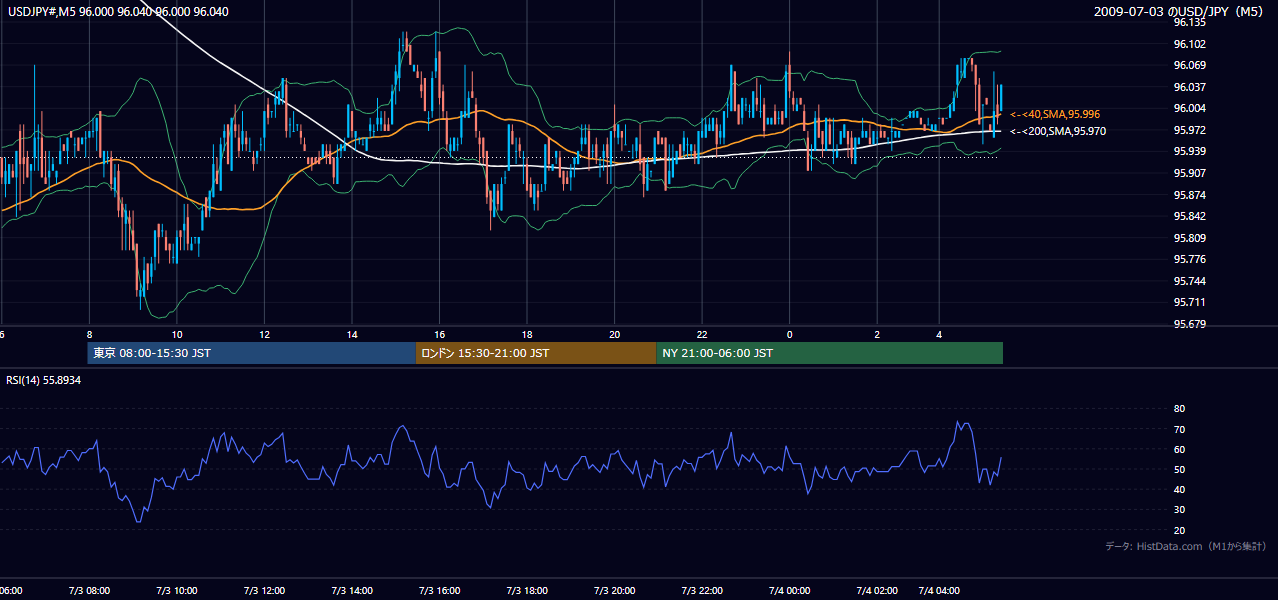Click RSI scale value 40
The image size is (1278, 600).
click(1179, 489)
